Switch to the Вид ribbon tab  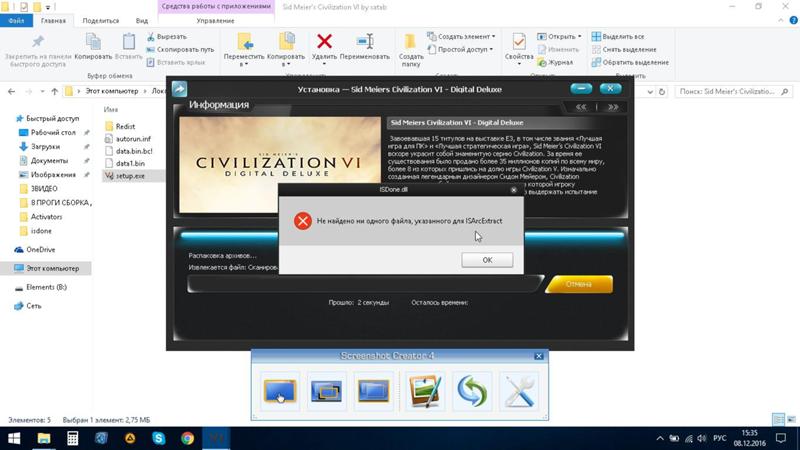[142, 21]
